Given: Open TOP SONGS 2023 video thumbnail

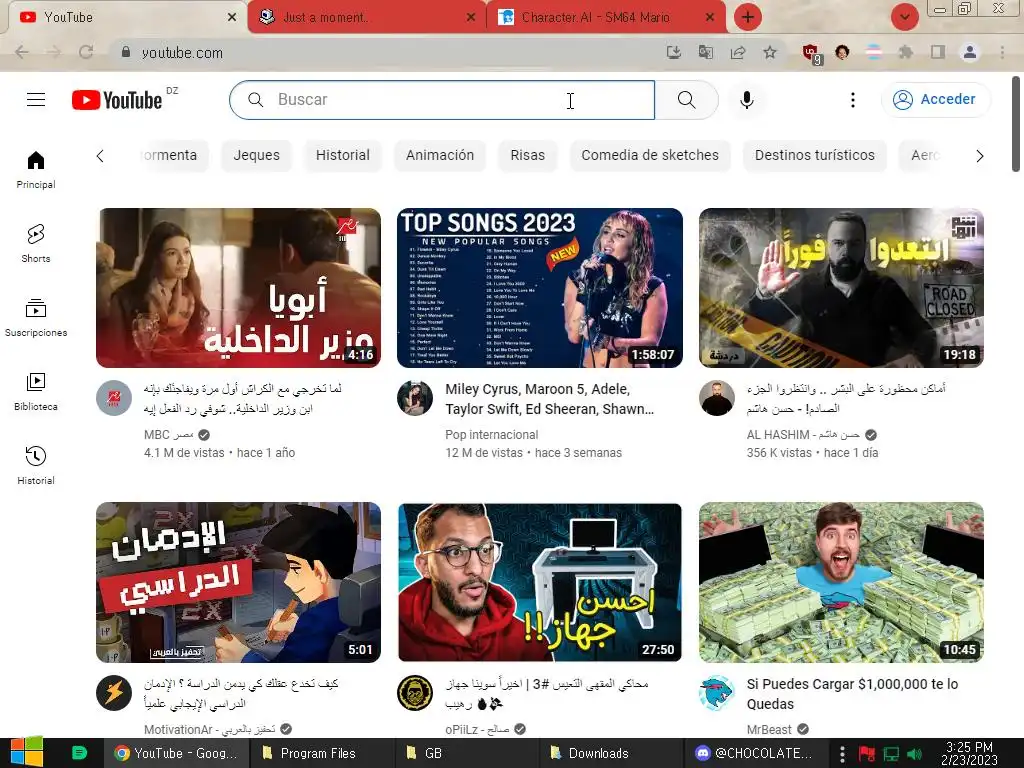Looking at the screenshot, I should [540, 288].
